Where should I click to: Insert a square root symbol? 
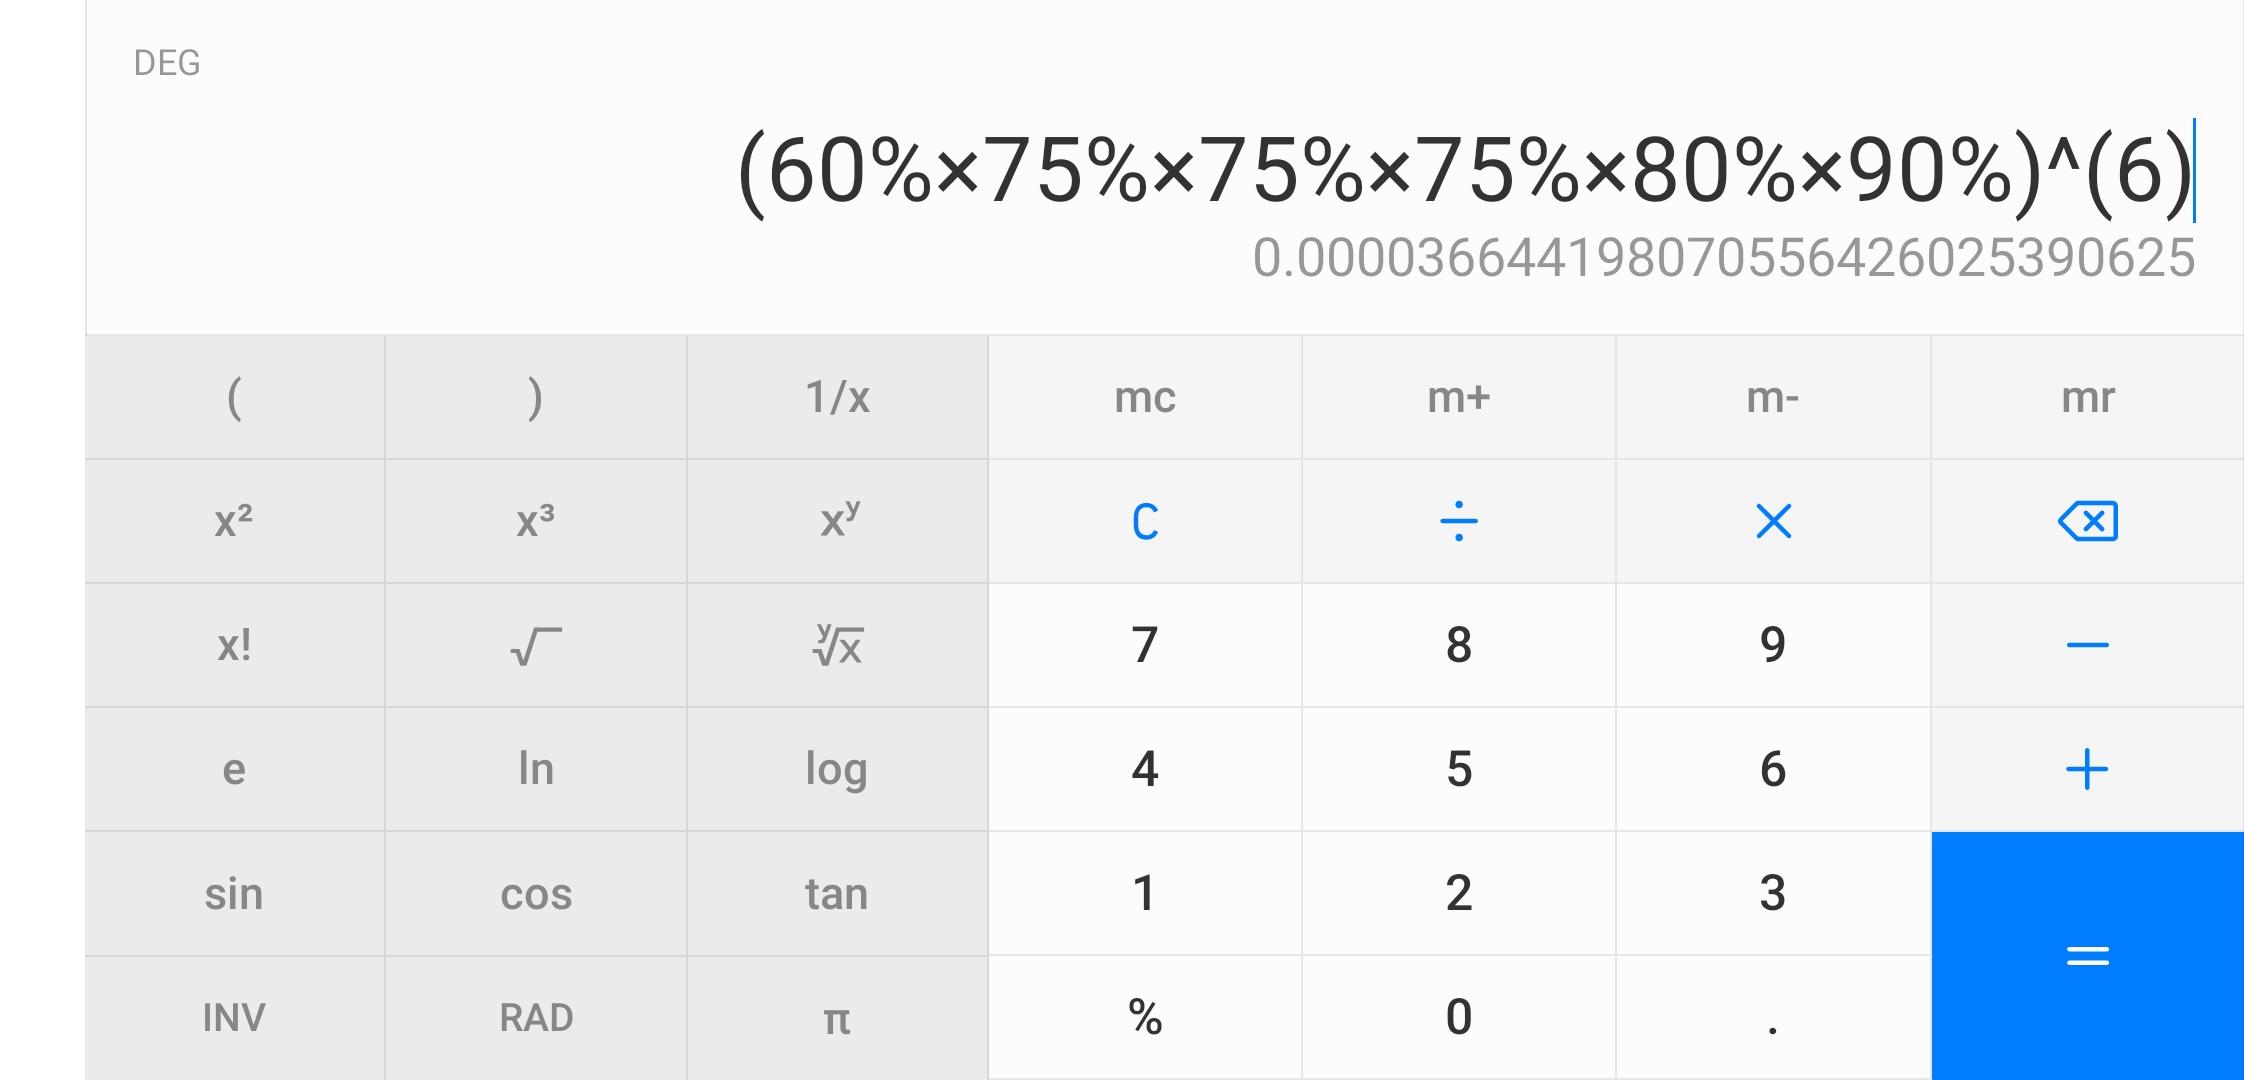536,645
